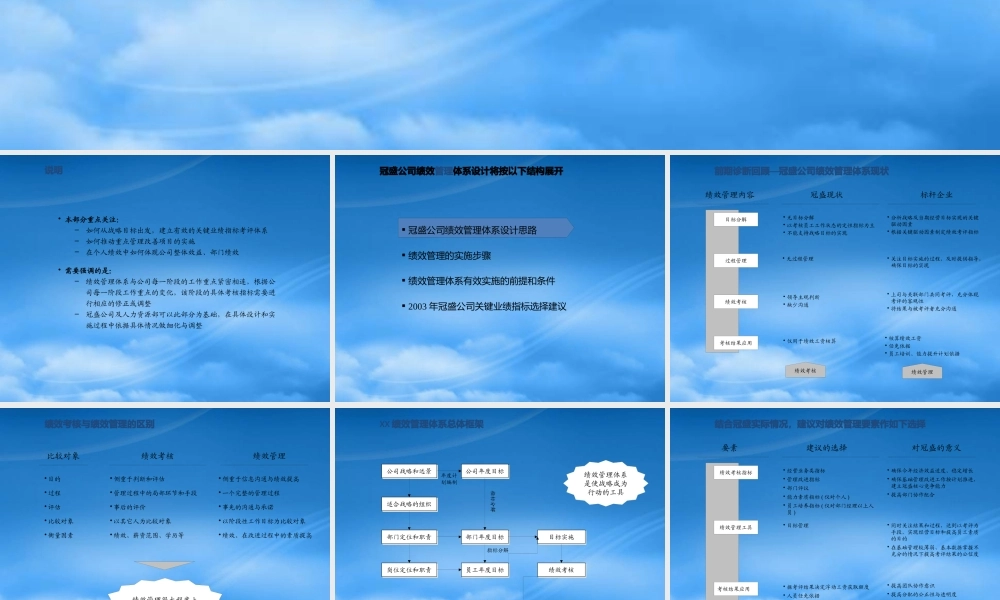
Task: Click the row label '过程'
Action: [54, 493]
